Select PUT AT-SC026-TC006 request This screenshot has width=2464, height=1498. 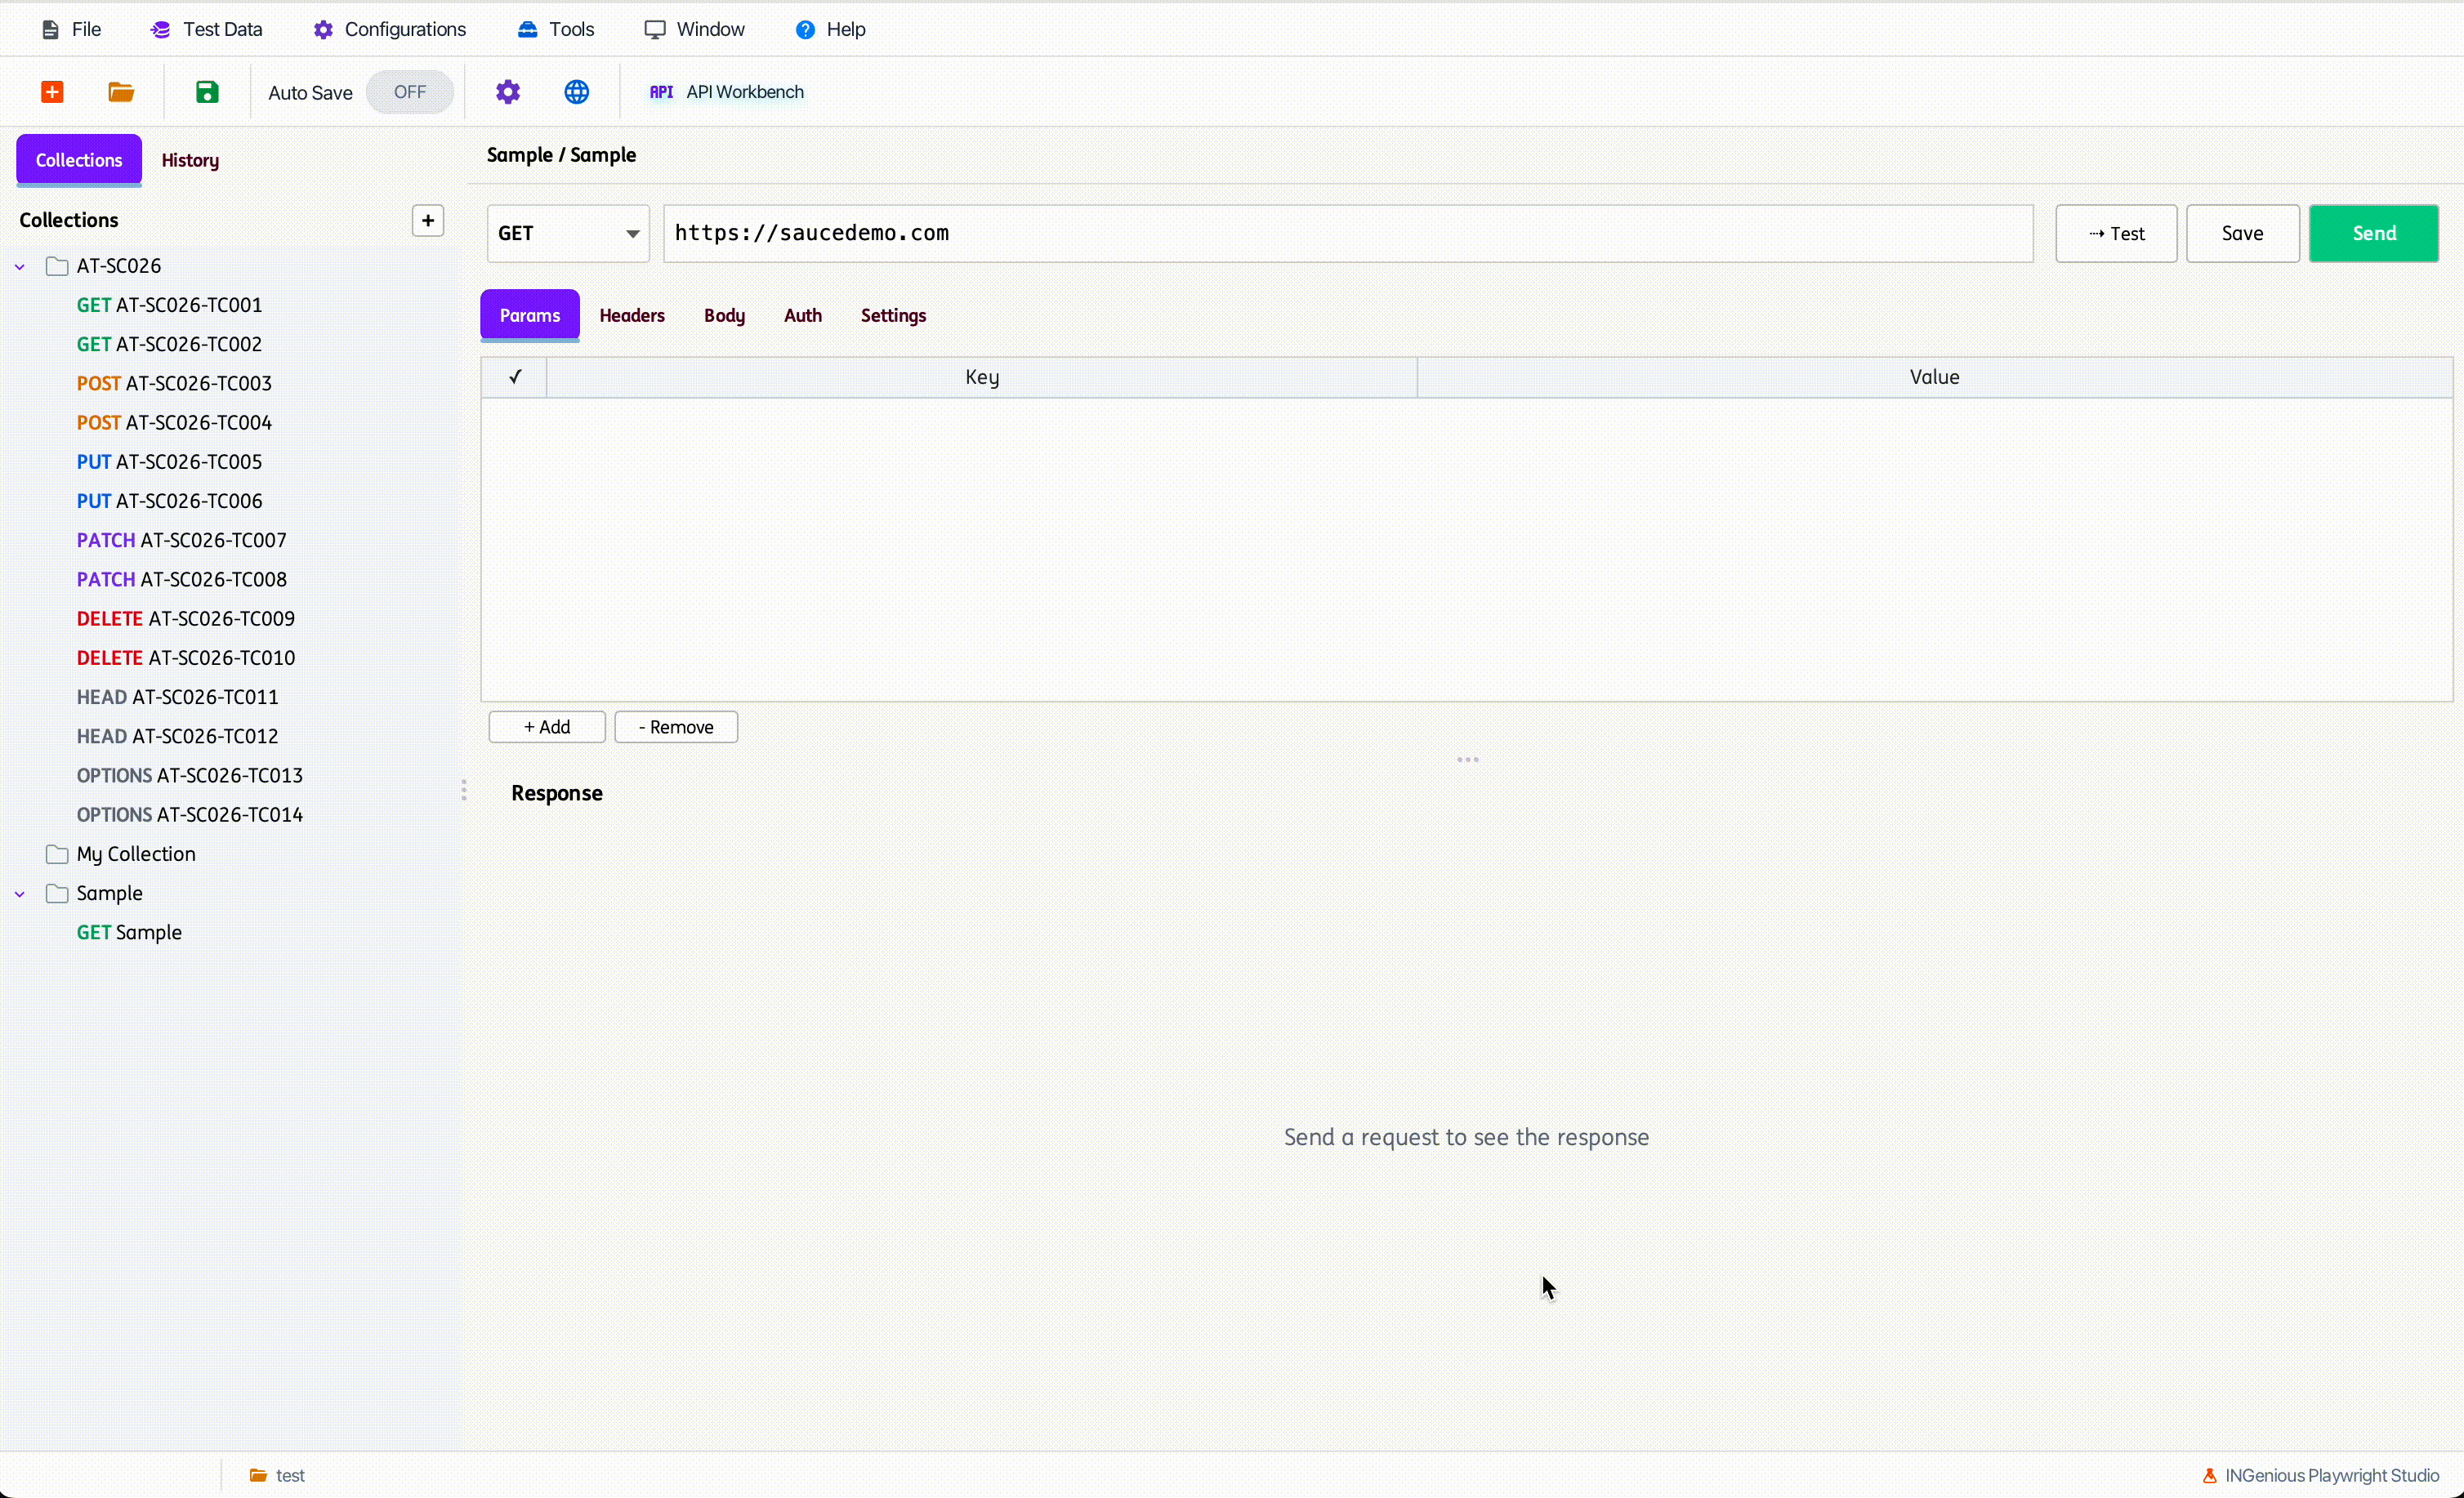click(x=169, y=501)
